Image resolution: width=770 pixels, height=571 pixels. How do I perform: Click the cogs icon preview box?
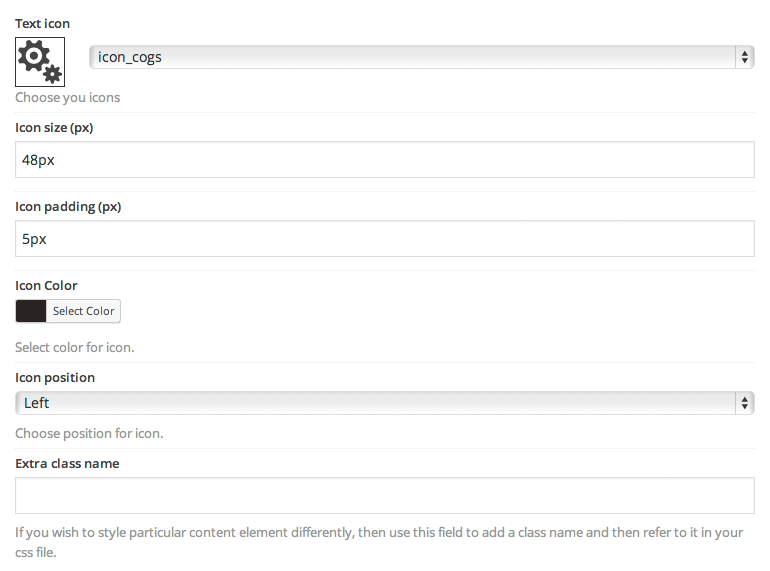(x=40, y=62)
